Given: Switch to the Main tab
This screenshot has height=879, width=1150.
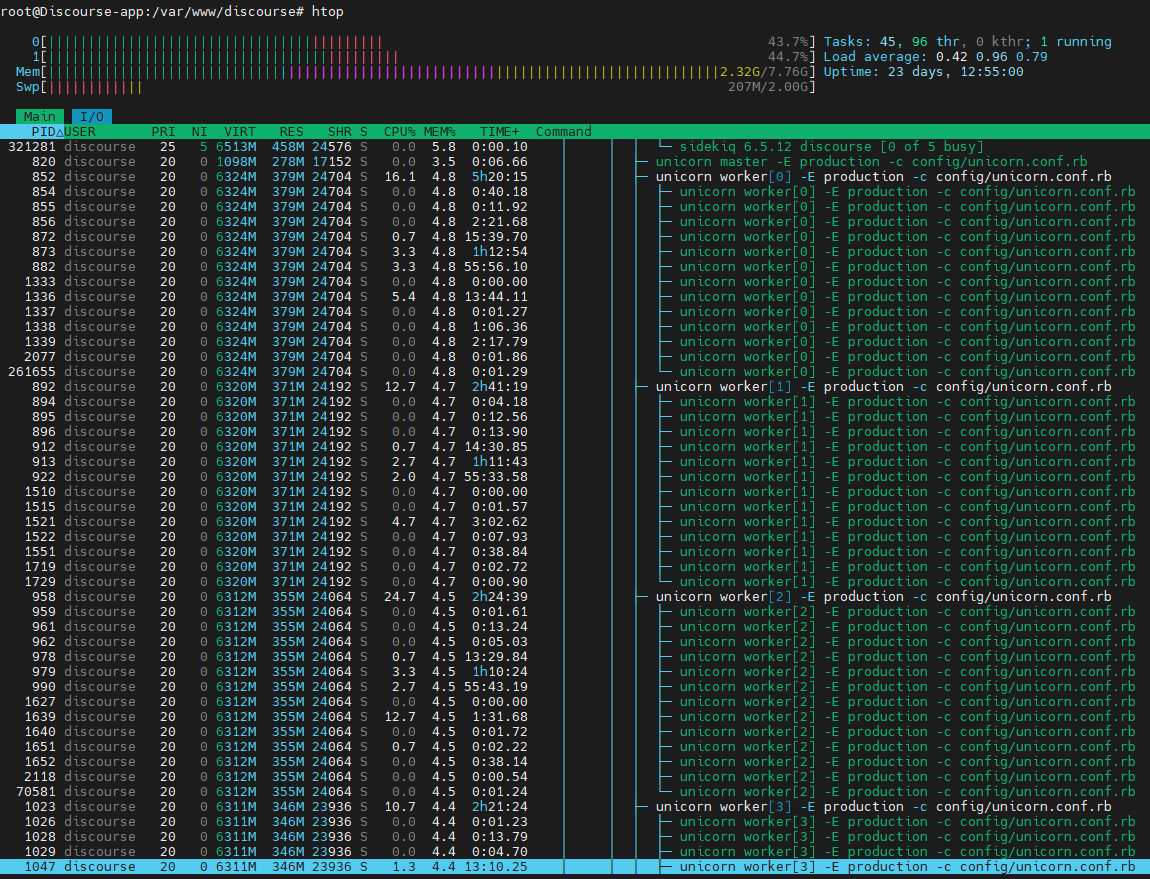Looking at the screenshot, I should (40, 117).
